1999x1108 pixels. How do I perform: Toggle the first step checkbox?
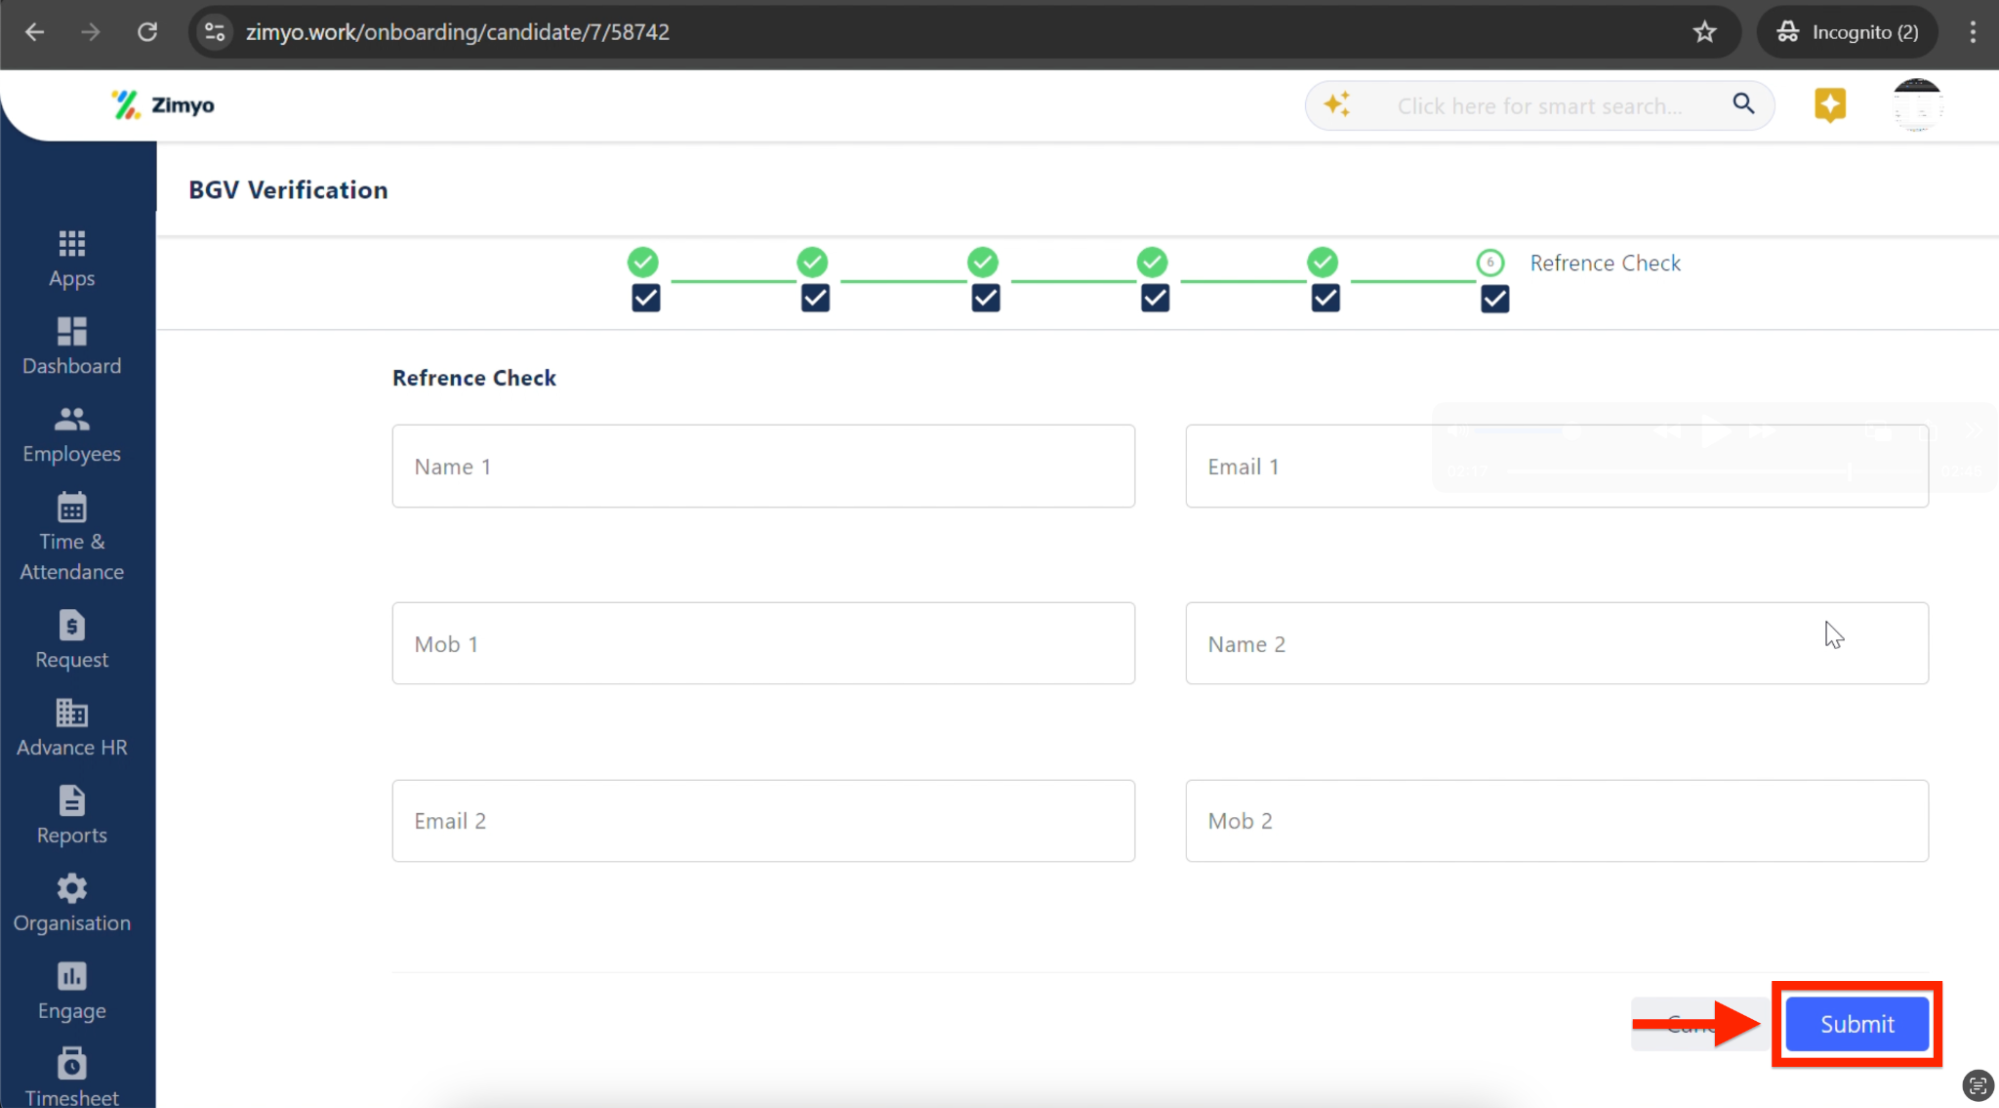(645, 298)
